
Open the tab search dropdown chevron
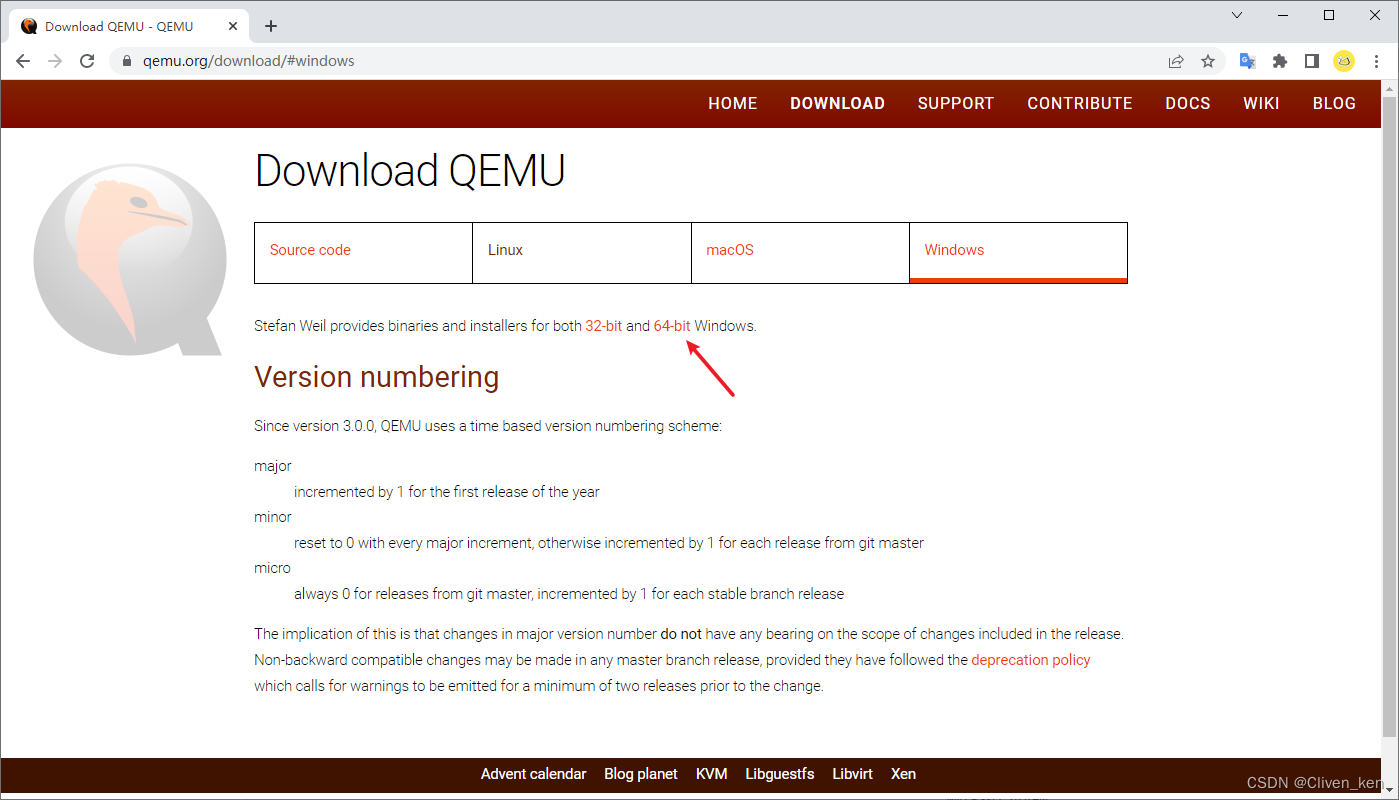1237,15
